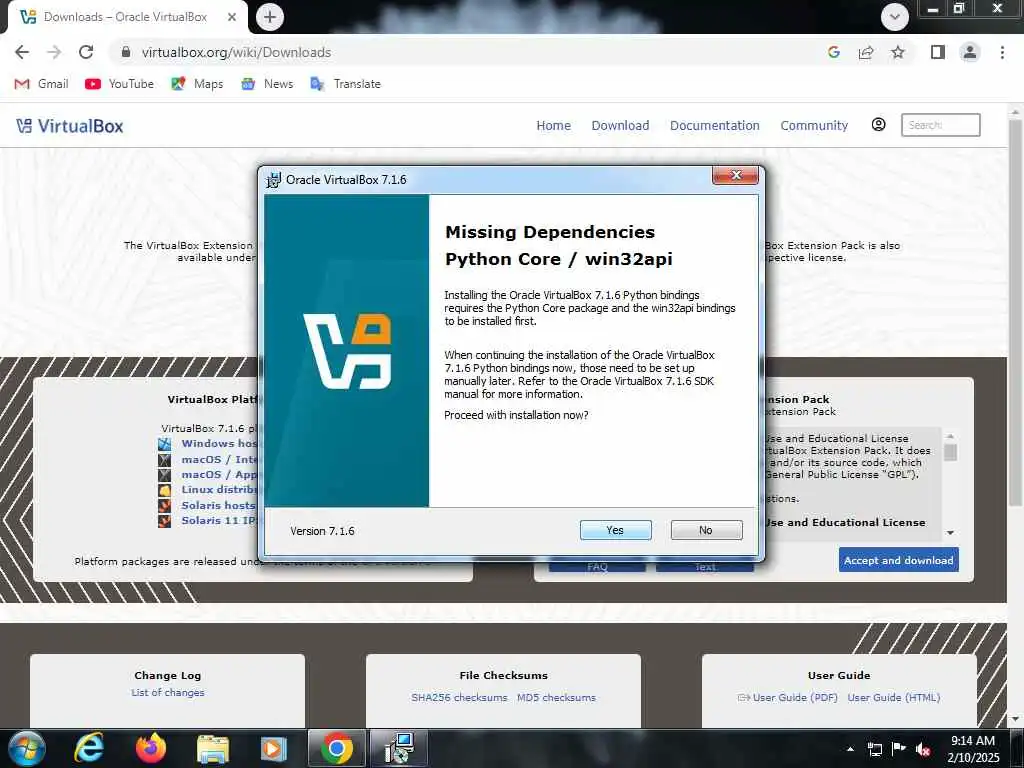Screen dimensions: 1024x768
Task: Open the Gmail bookmark
Action: [42, 84]
